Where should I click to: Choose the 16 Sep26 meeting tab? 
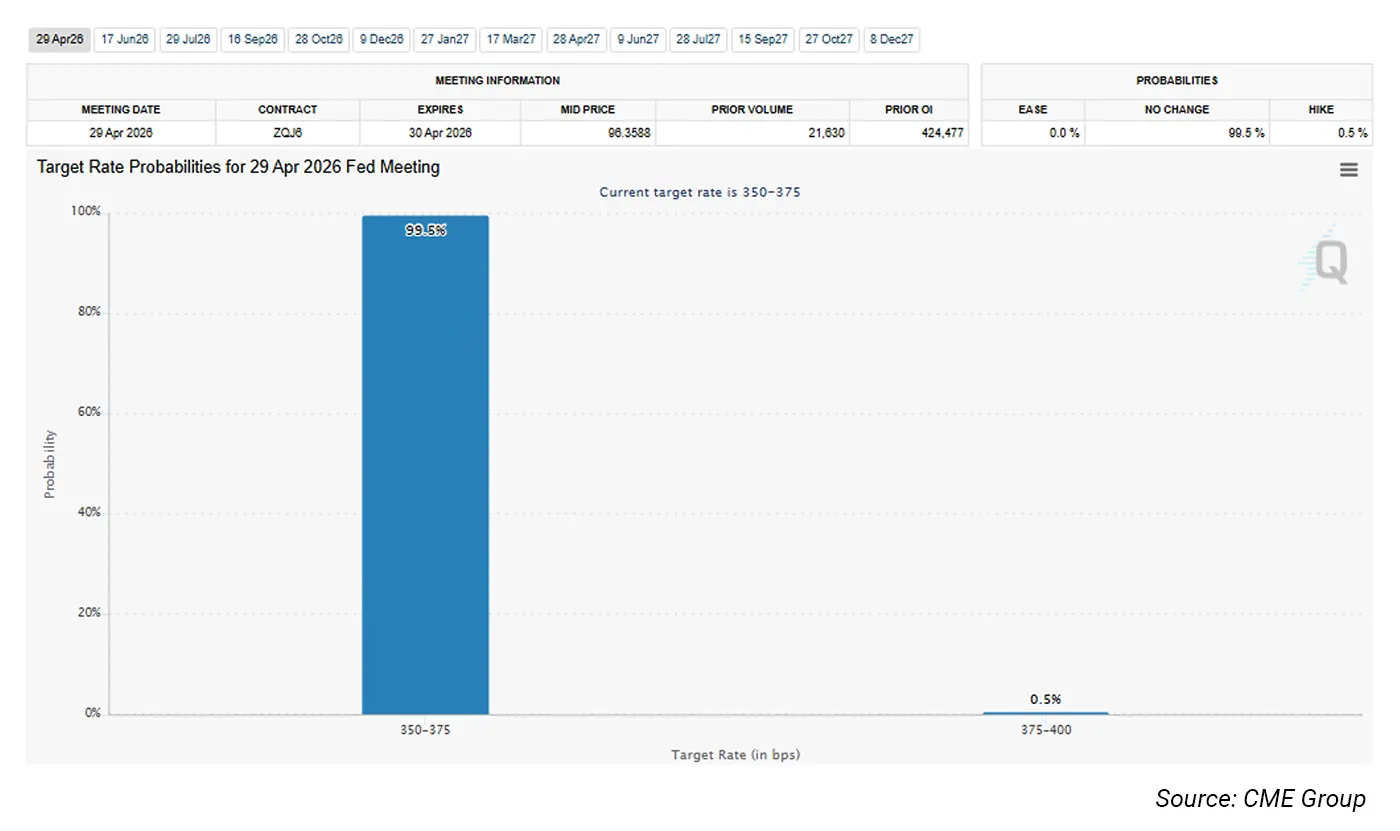pyautogui.click(x=252, y=40)
